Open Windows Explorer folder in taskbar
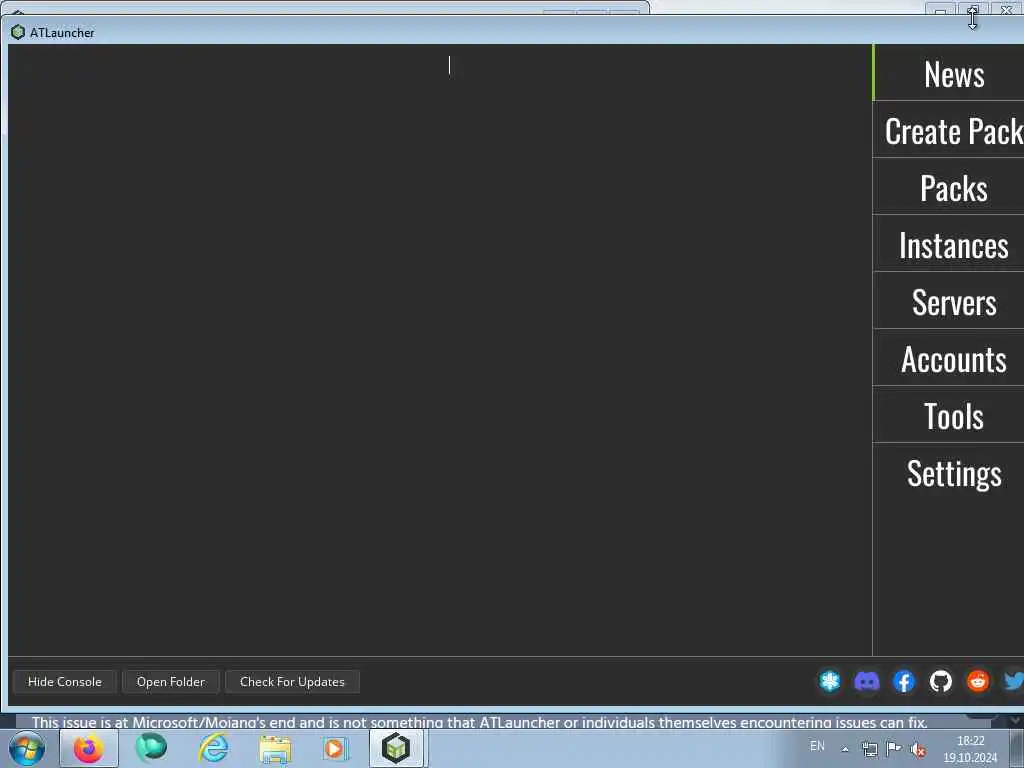The height and width of the screenshot is (768, 1024). [x=275, y=749]
